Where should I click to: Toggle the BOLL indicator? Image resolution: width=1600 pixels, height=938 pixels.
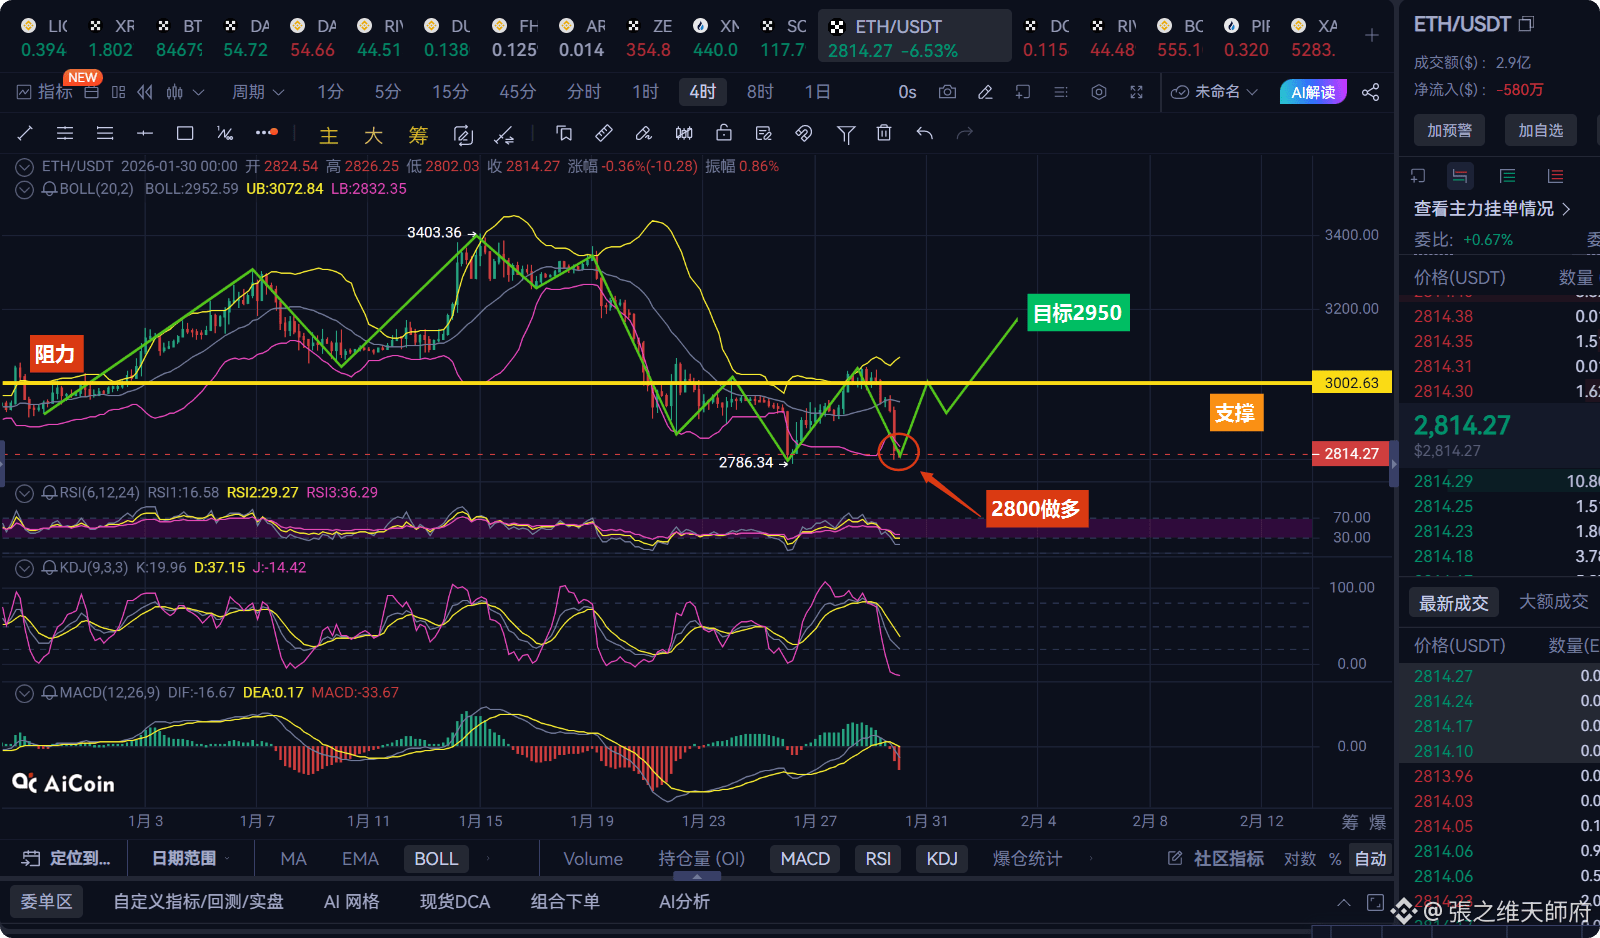point(436,859)
